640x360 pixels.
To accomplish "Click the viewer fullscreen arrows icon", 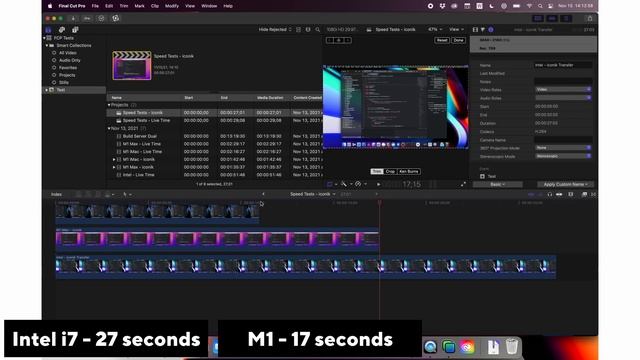I will click(463, 184).
